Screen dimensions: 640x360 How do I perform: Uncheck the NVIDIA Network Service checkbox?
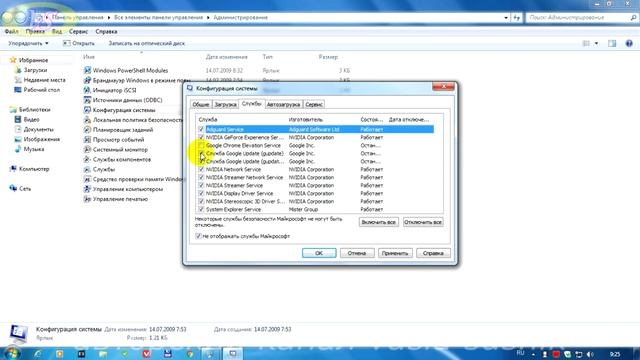tap(201, 169)
